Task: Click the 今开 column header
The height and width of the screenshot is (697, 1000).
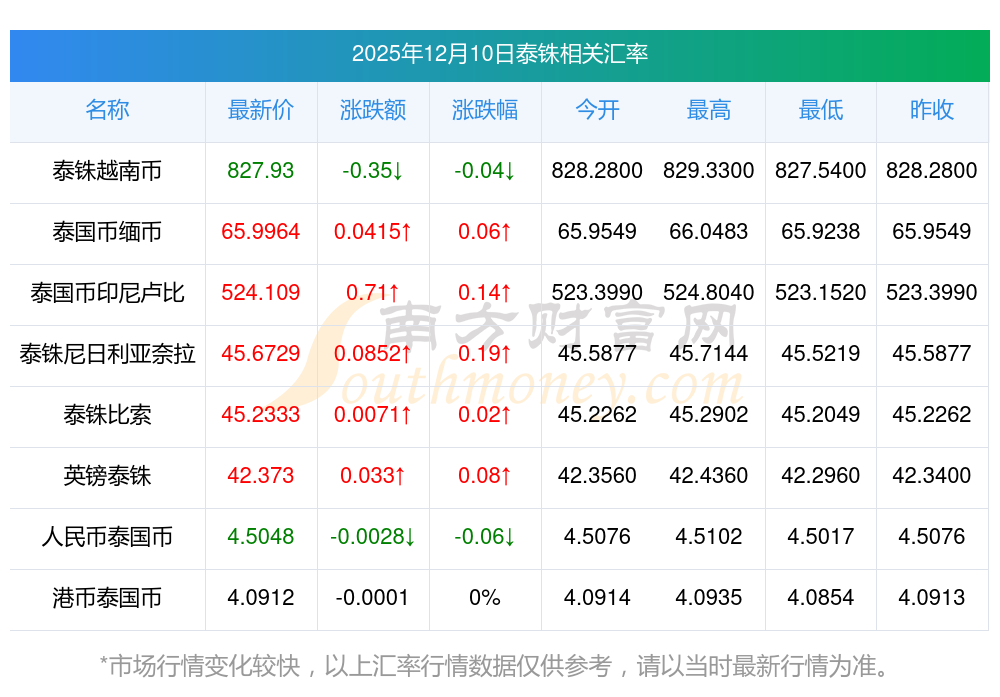Action: point(597,110)
